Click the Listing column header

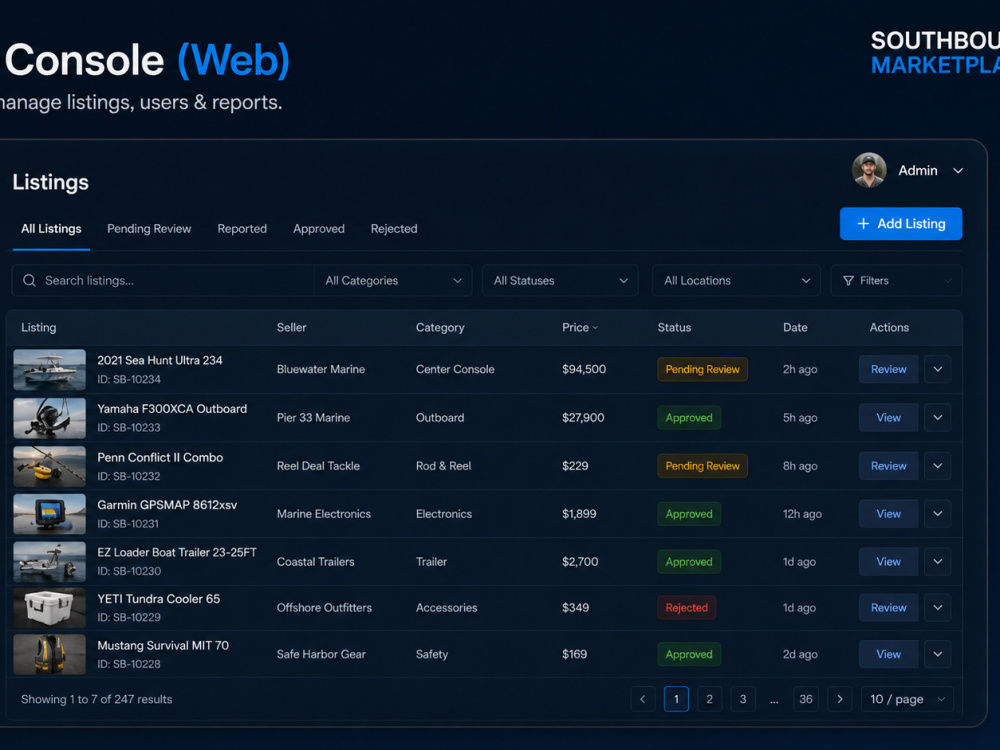pyautogui.click(x=39, y=327)
